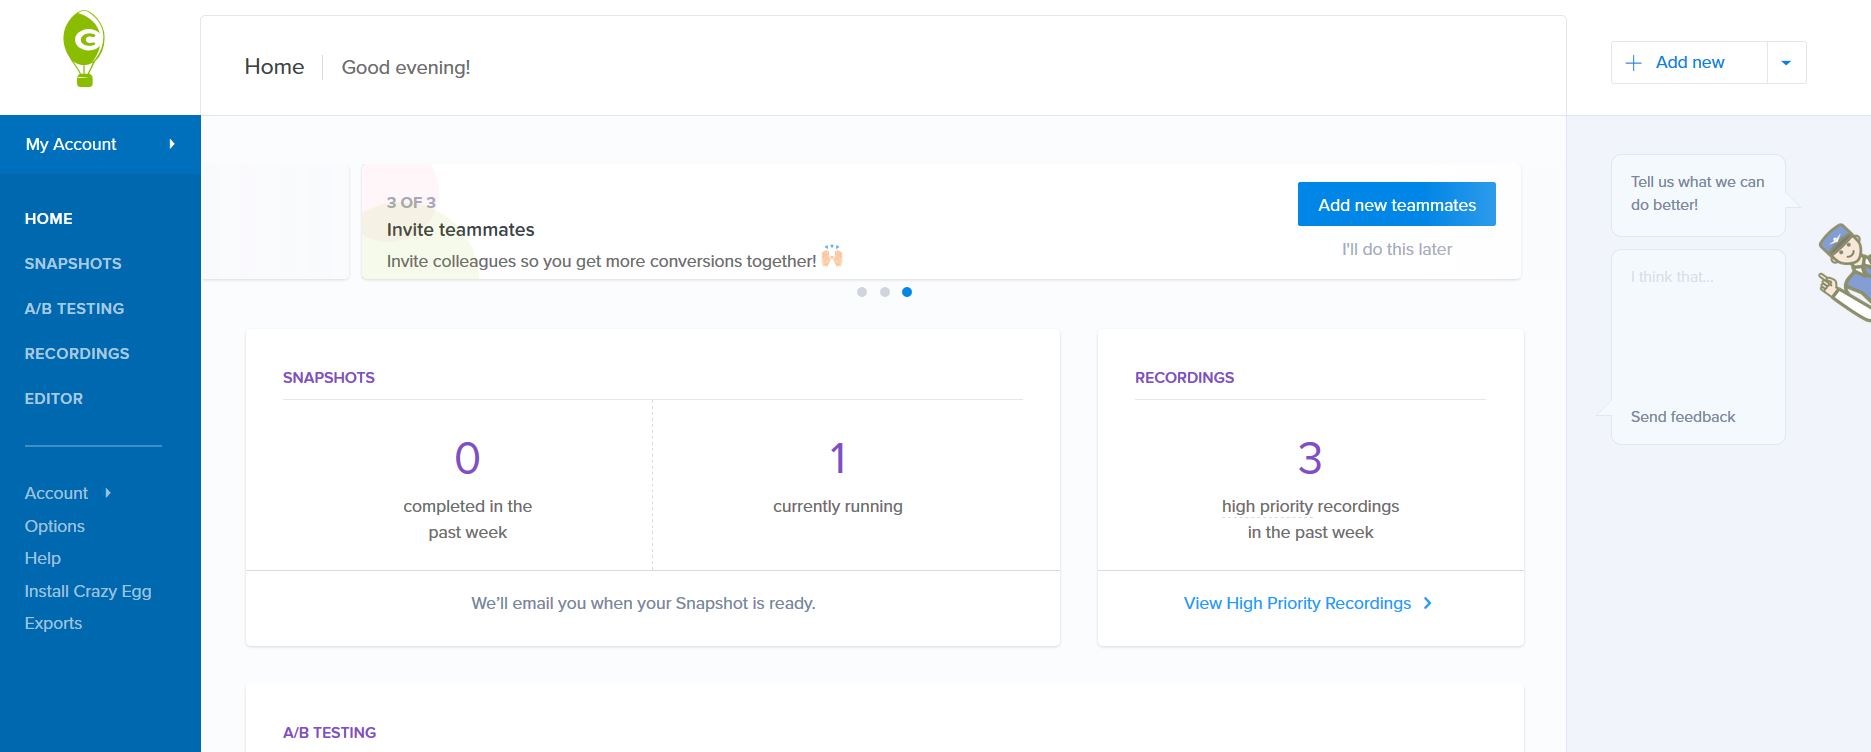The height and width of the screenshot is (752, 1871).
Task: Open Install Crazy Egg link
Action: [x=88, y=591]
